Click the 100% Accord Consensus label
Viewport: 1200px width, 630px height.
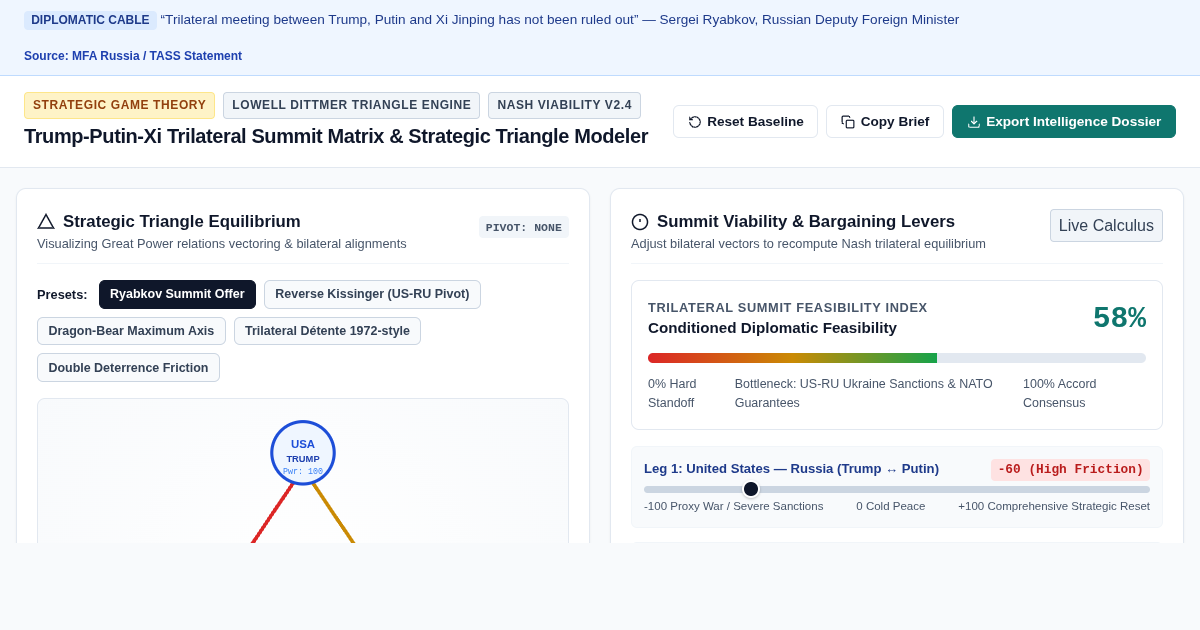click(1060, 393)
